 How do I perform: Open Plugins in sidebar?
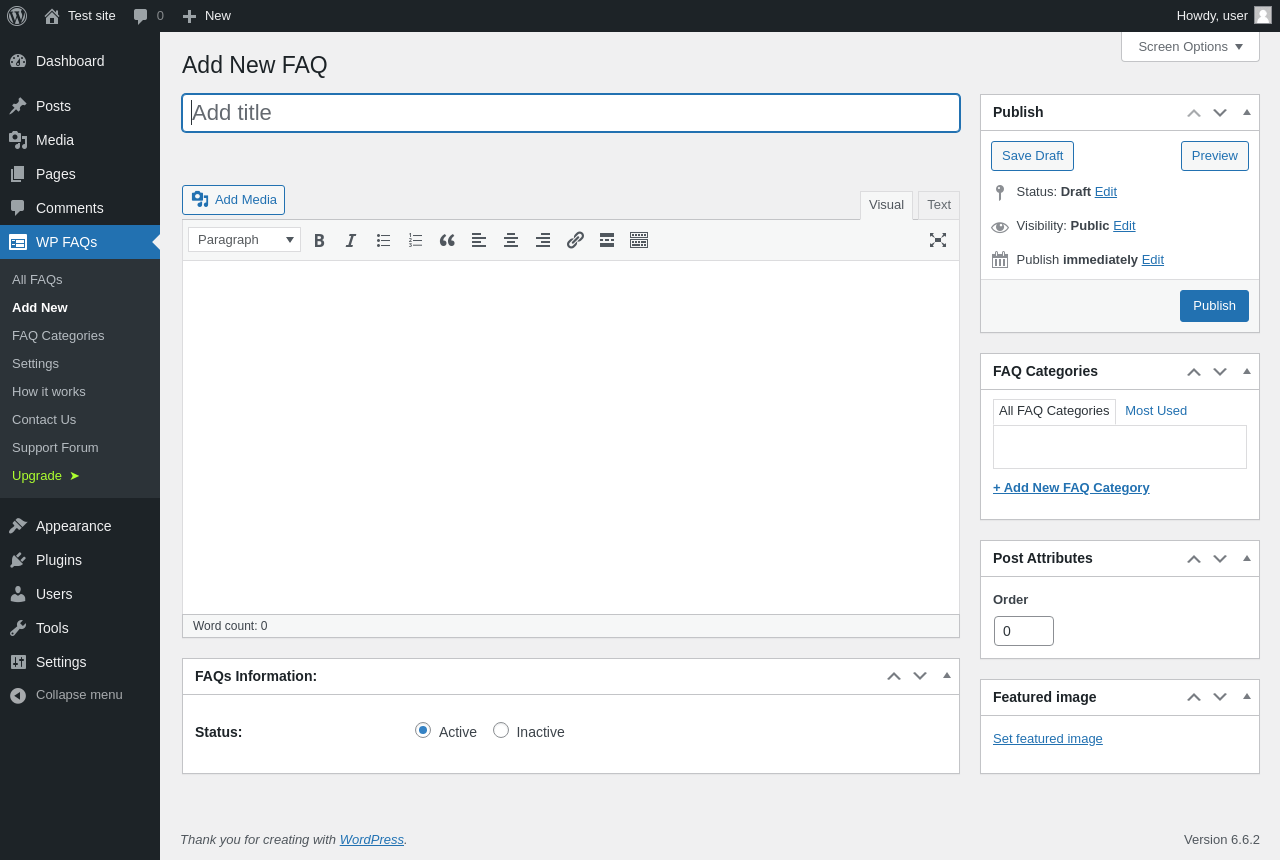[x=80, y=560]
